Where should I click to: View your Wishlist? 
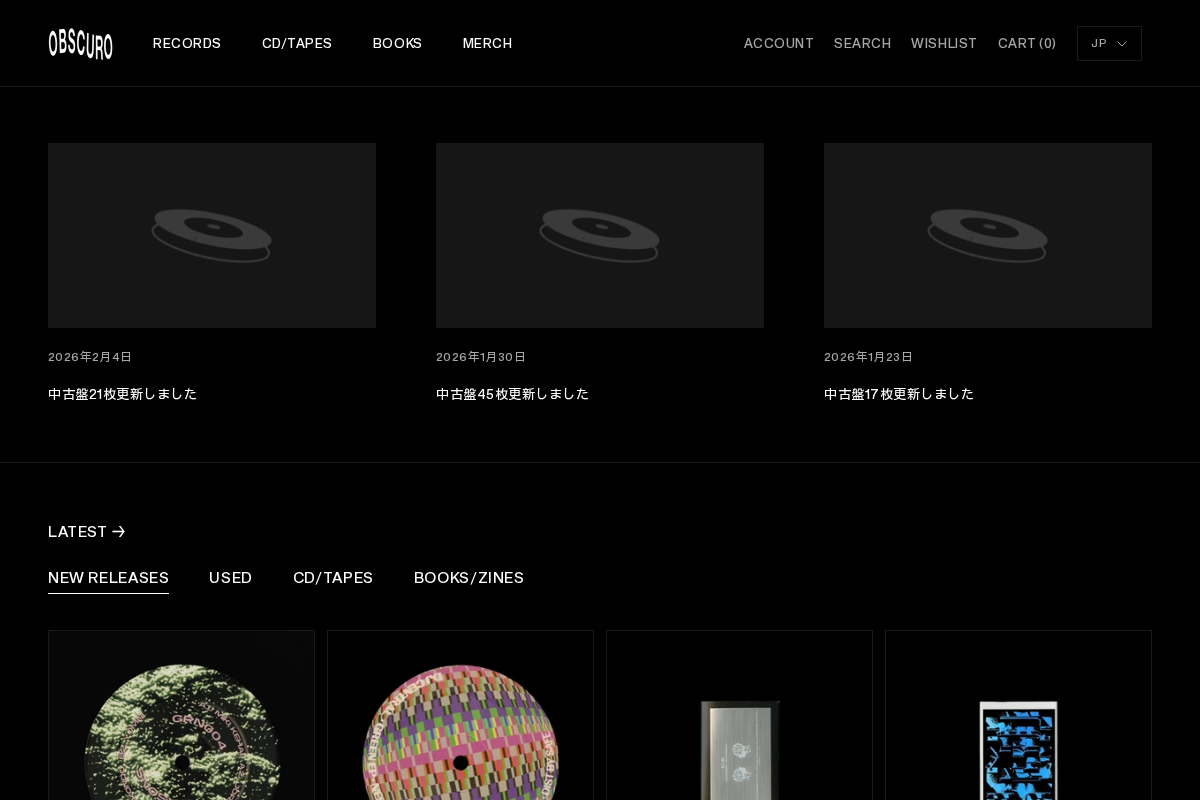coord(943,43)
